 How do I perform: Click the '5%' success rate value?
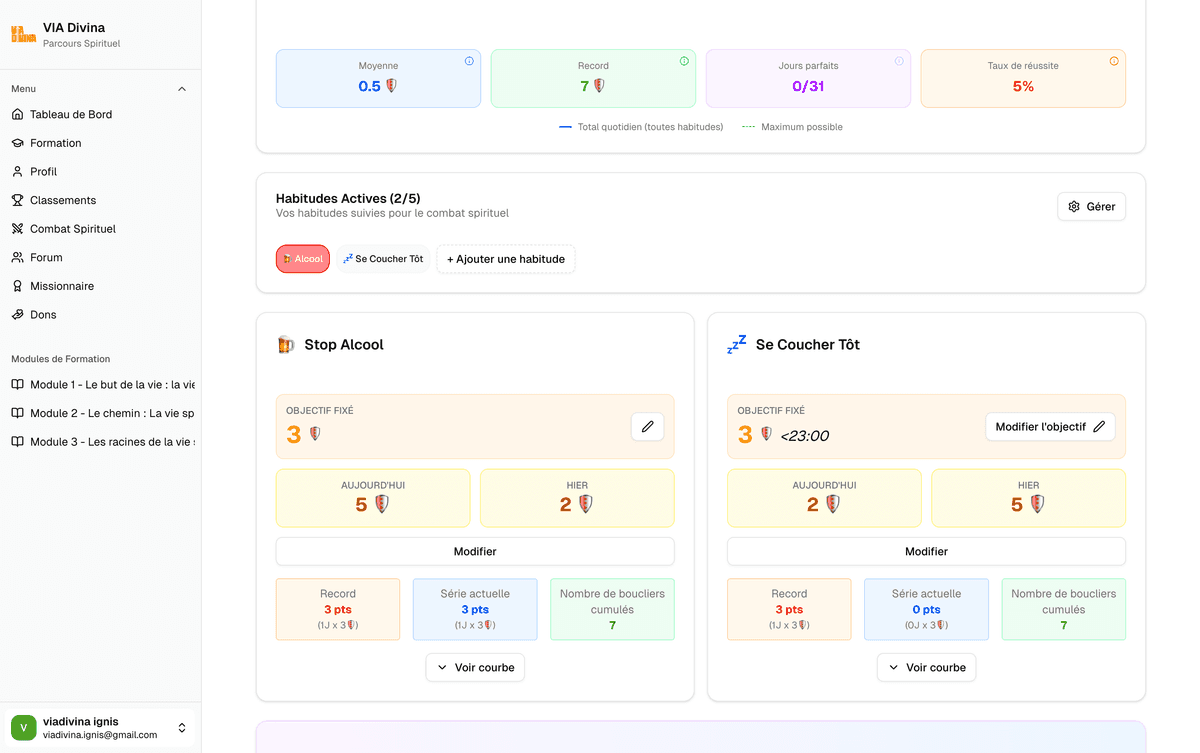(x=1023, y=86)
